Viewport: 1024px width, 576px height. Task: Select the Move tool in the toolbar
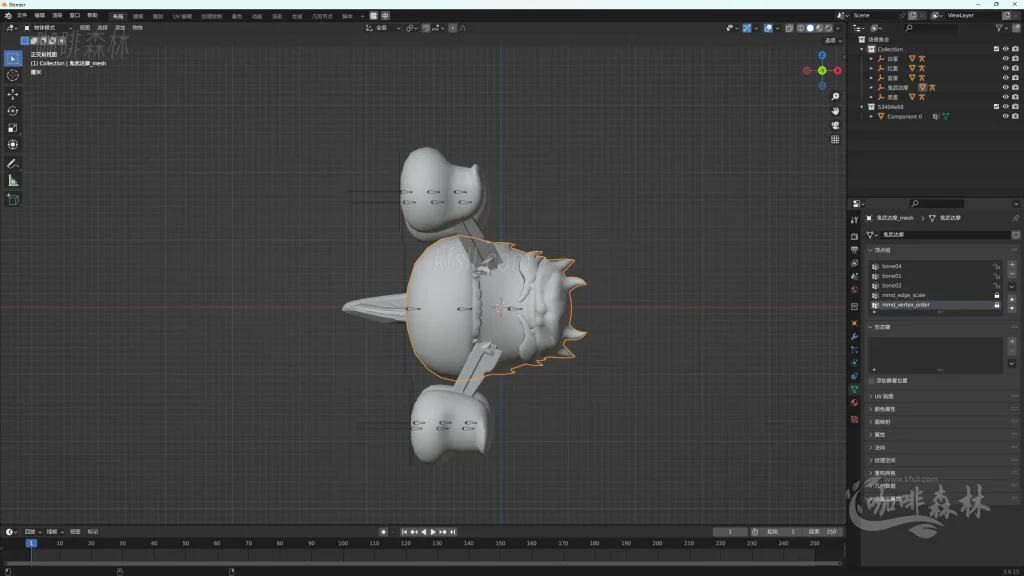(x=13, y=93)
